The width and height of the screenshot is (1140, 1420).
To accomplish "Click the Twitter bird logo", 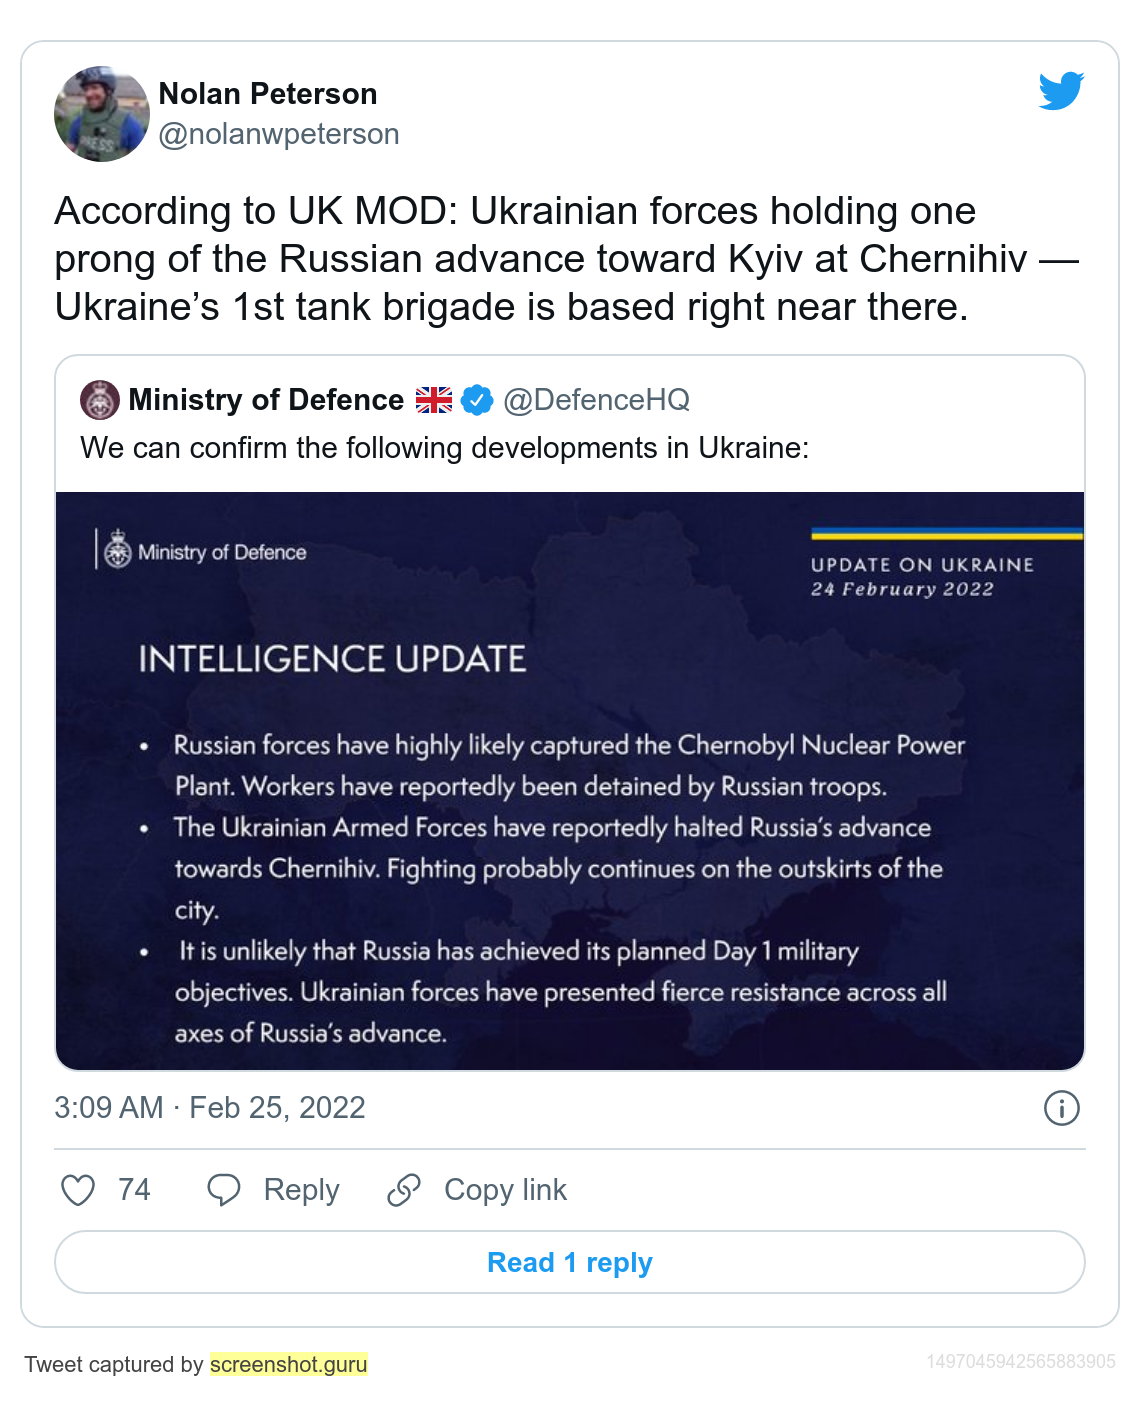I will 1061,92.
